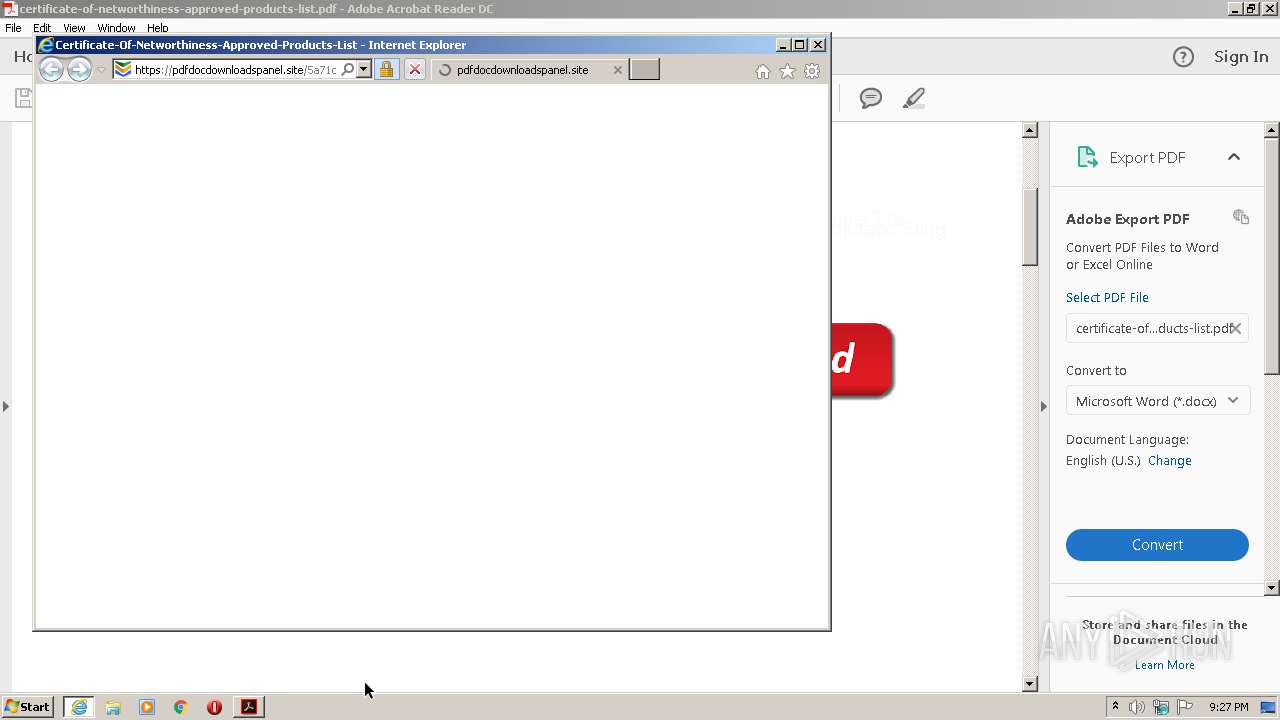
Task: Open Acrobat help question mark icon
Action: point(1183,57)
